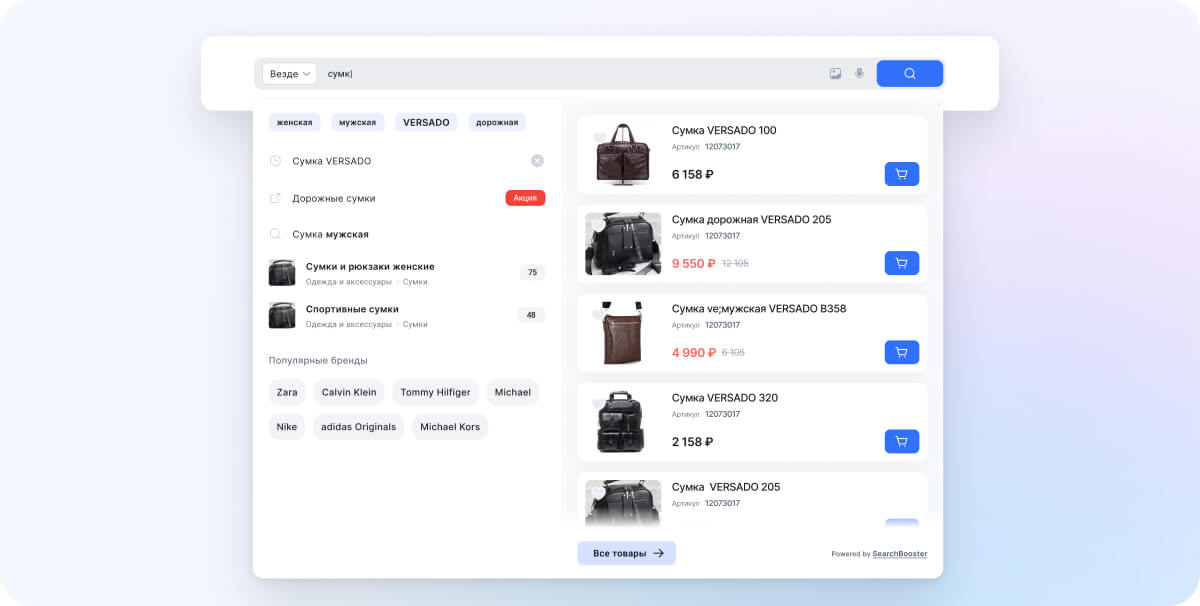Click the 75 count badge

pyautogui.click(x=532, y=273)
